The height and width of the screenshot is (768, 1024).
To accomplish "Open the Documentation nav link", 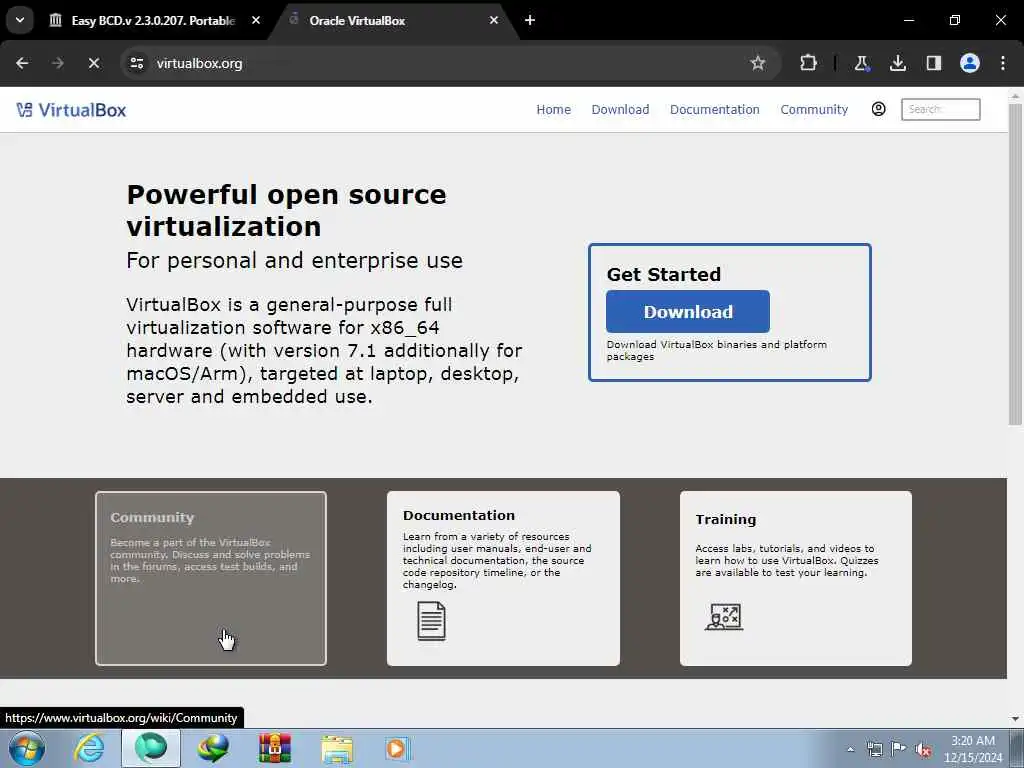I will click(x=714, y=110).
